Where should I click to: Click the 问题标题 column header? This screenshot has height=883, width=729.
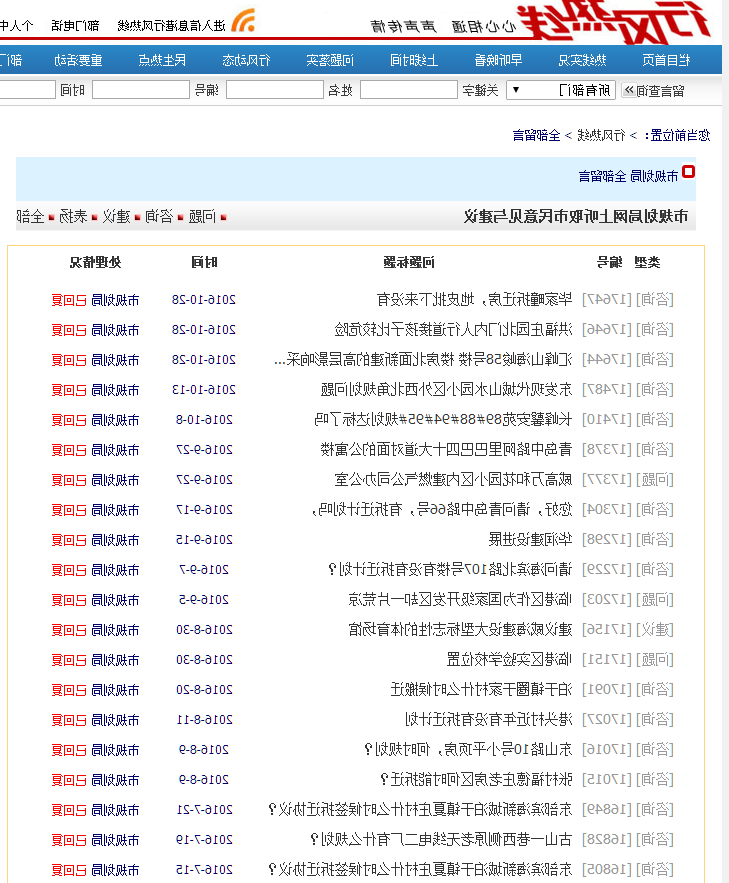(x=409, y=262)
